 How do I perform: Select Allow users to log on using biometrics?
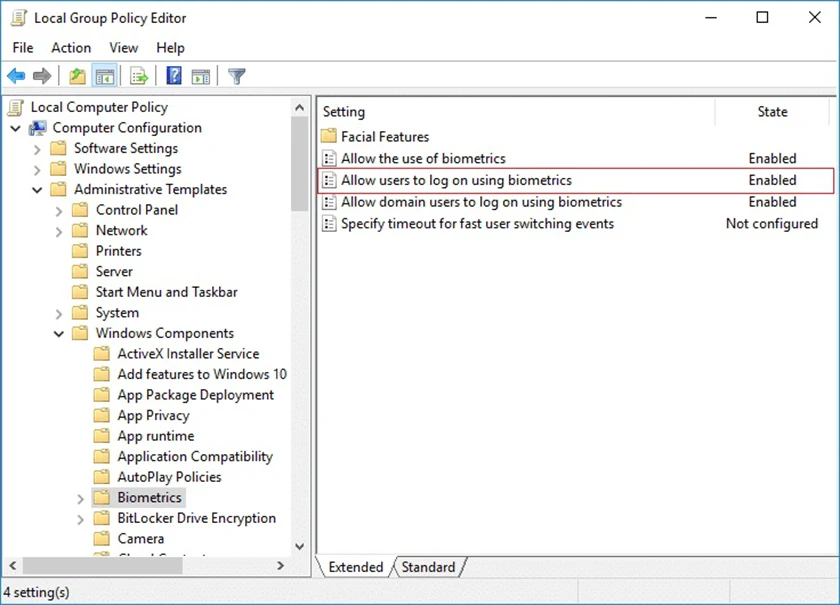[575, 181]
